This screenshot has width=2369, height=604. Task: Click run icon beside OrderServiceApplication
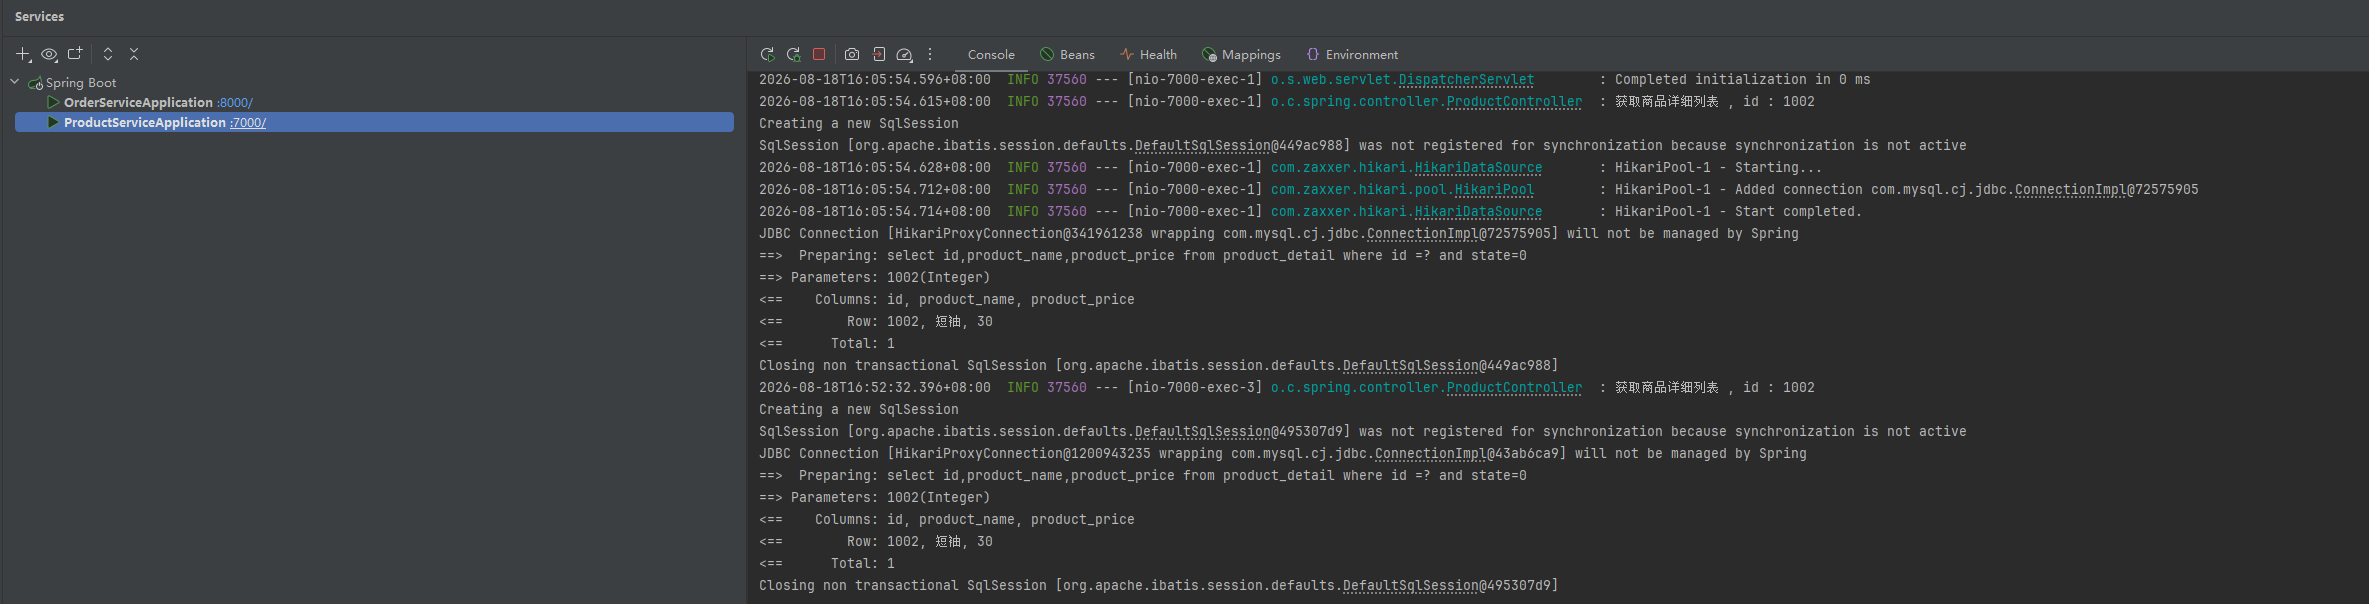coord(53,102)
